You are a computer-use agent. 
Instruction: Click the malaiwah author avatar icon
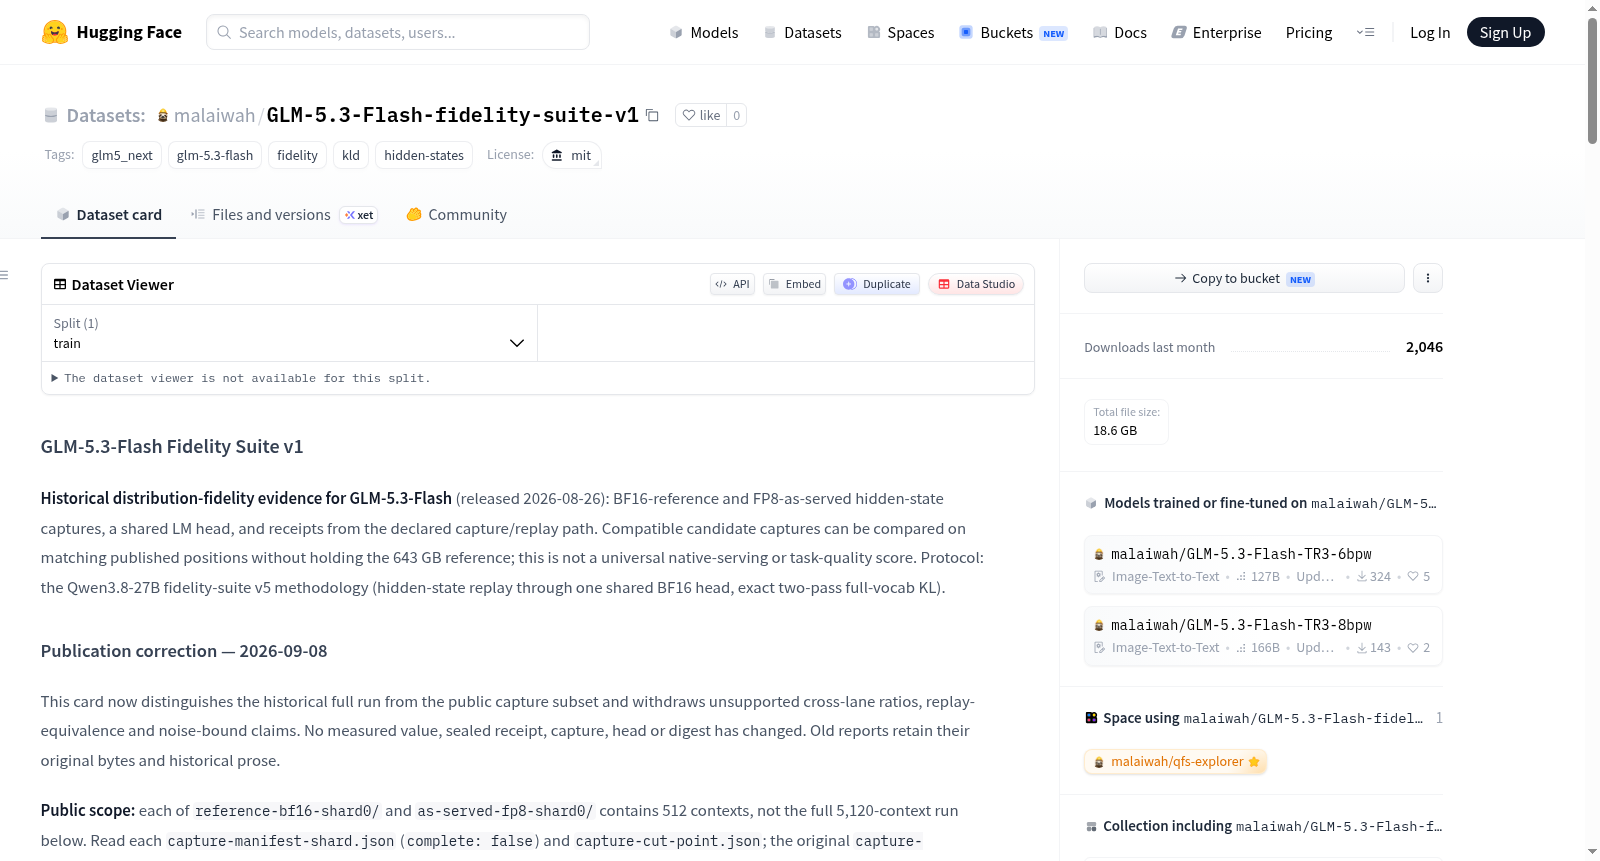click(163, 116)
